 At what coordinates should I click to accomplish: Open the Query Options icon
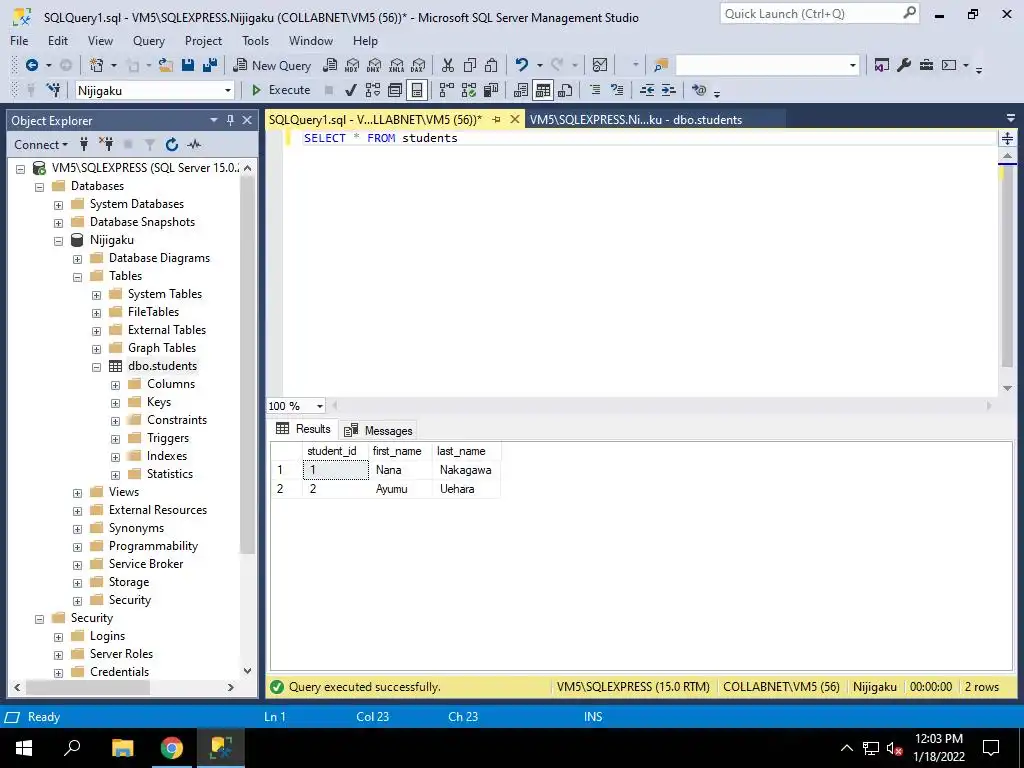[395, 90]
